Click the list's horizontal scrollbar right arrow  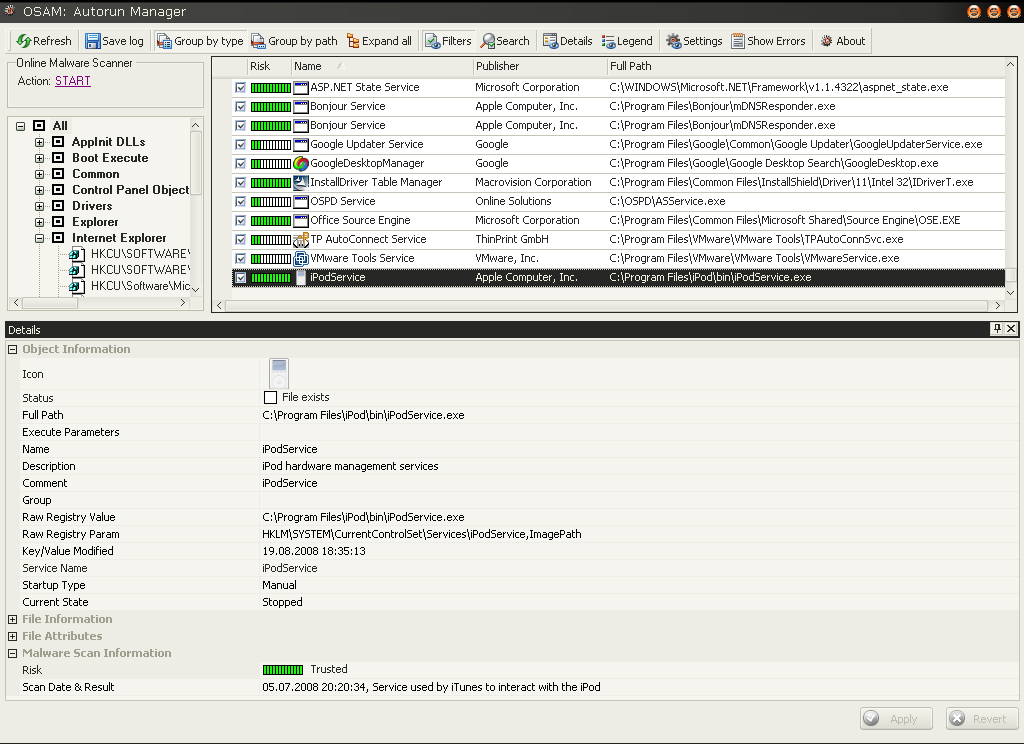point(997,306)
